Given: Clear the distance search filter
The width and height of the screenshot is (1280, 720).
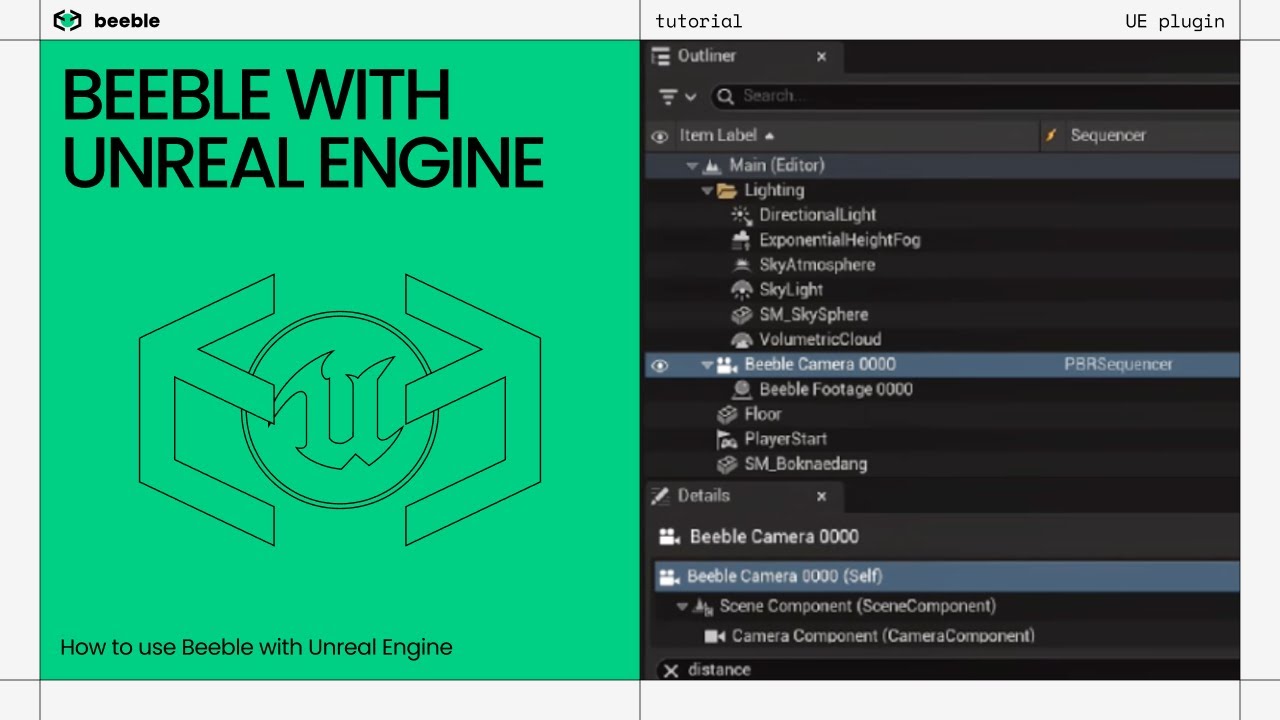Looking at the screenshot, I should click(x=671, y=670).
